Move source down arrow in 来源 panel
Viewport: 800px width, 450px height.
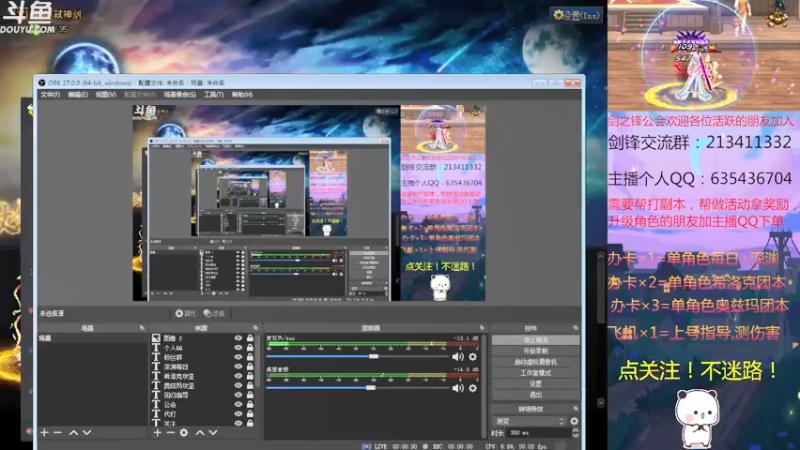click(213, 433)
